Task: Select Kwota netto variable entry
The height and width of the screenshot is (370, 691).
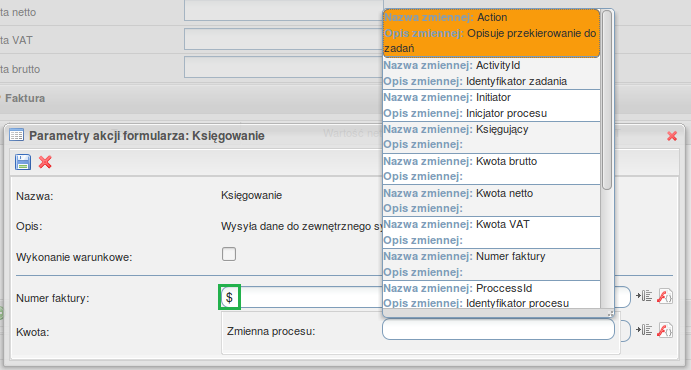Action: click(491, 201)
